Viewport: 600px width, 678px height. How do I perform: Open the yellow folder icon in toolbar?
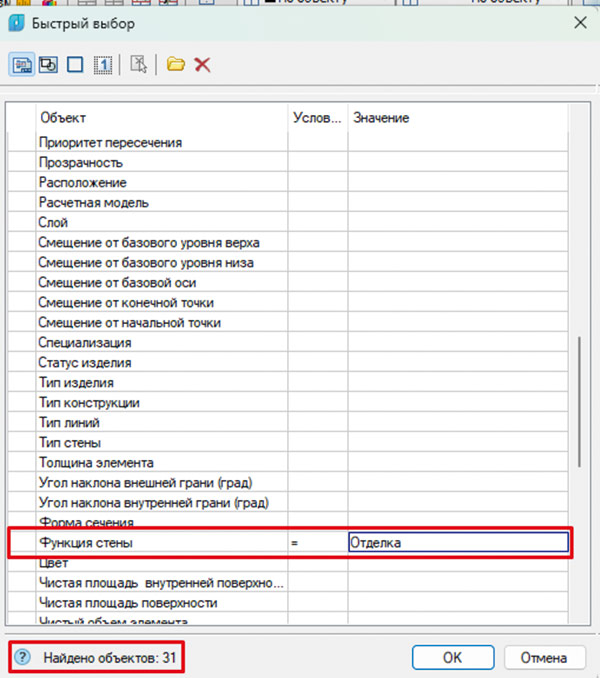pos(176,65)
